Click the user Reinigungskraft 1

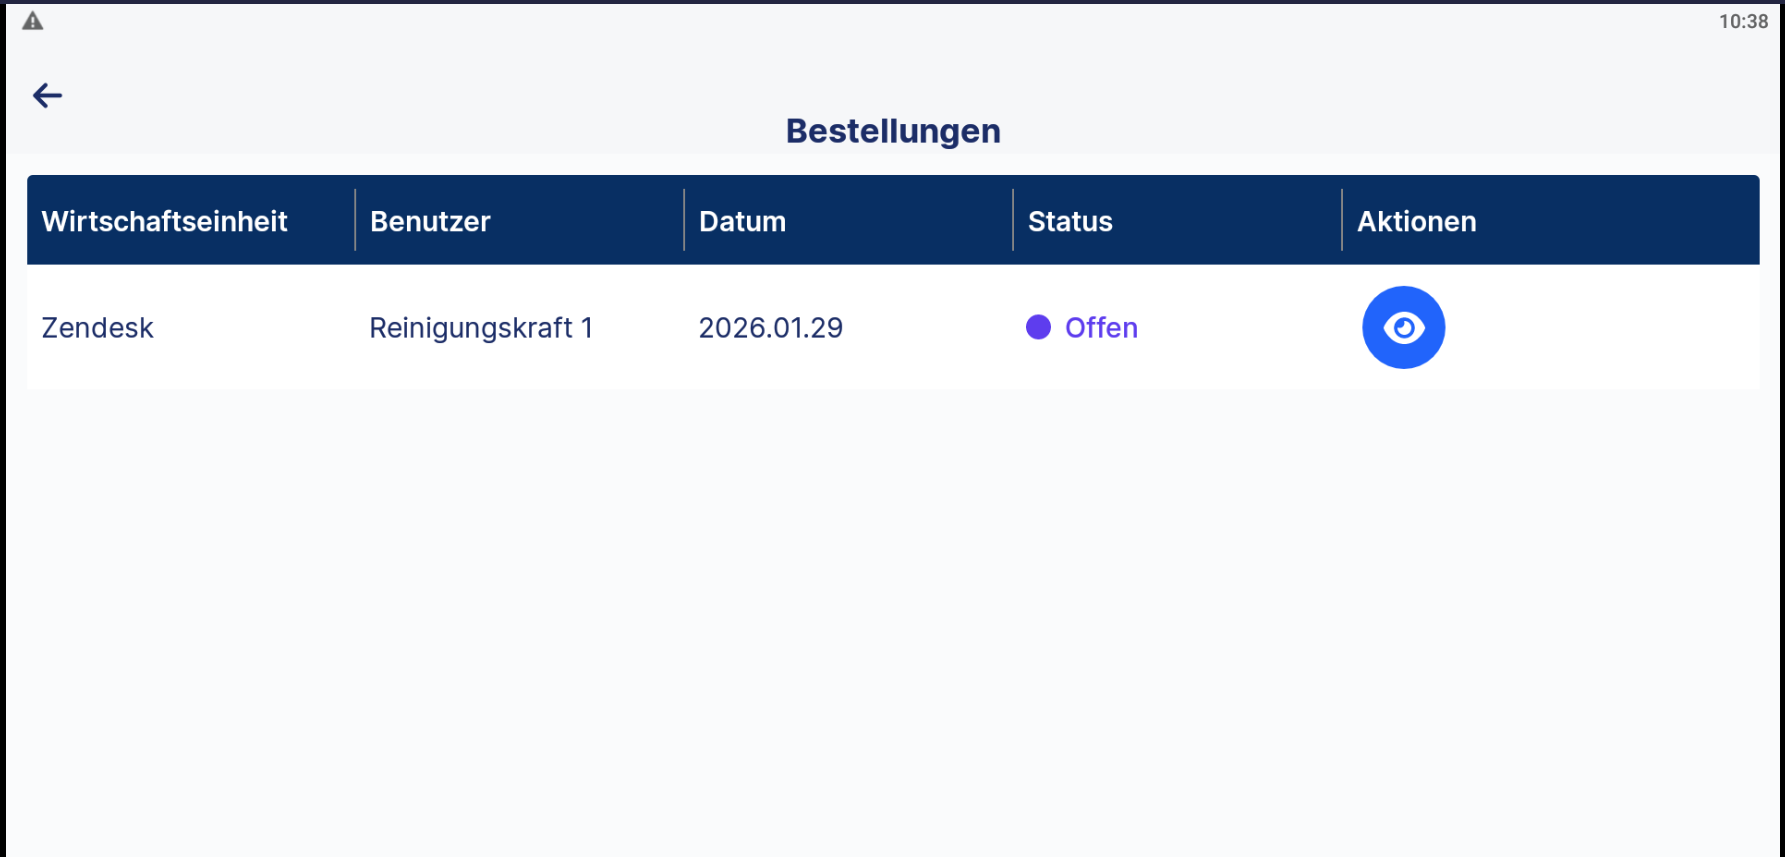(x=481, y=328)
